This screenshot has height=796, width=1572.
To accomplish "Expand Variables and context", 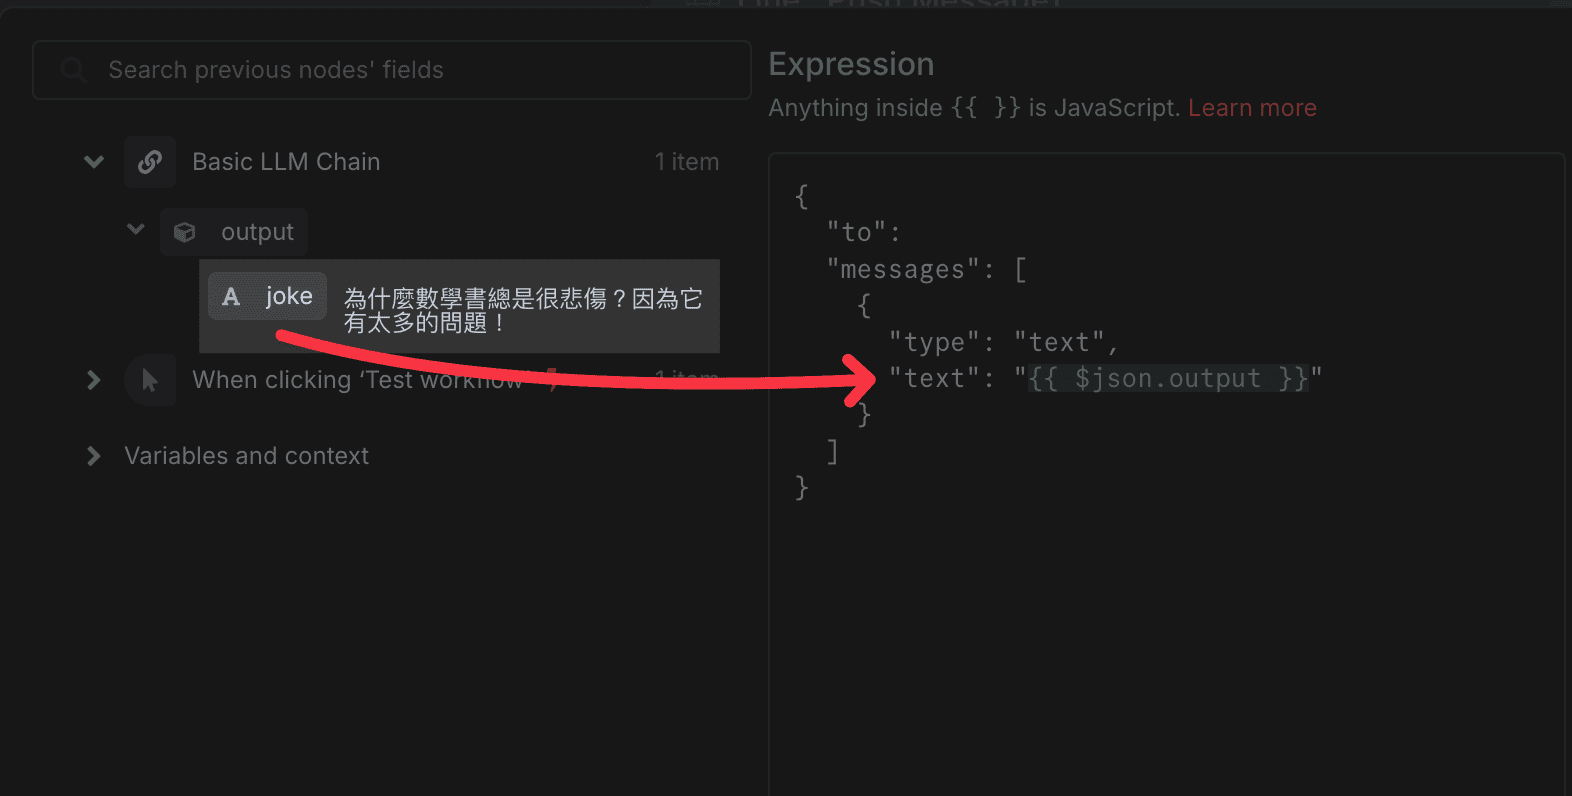I will [93, 456].
